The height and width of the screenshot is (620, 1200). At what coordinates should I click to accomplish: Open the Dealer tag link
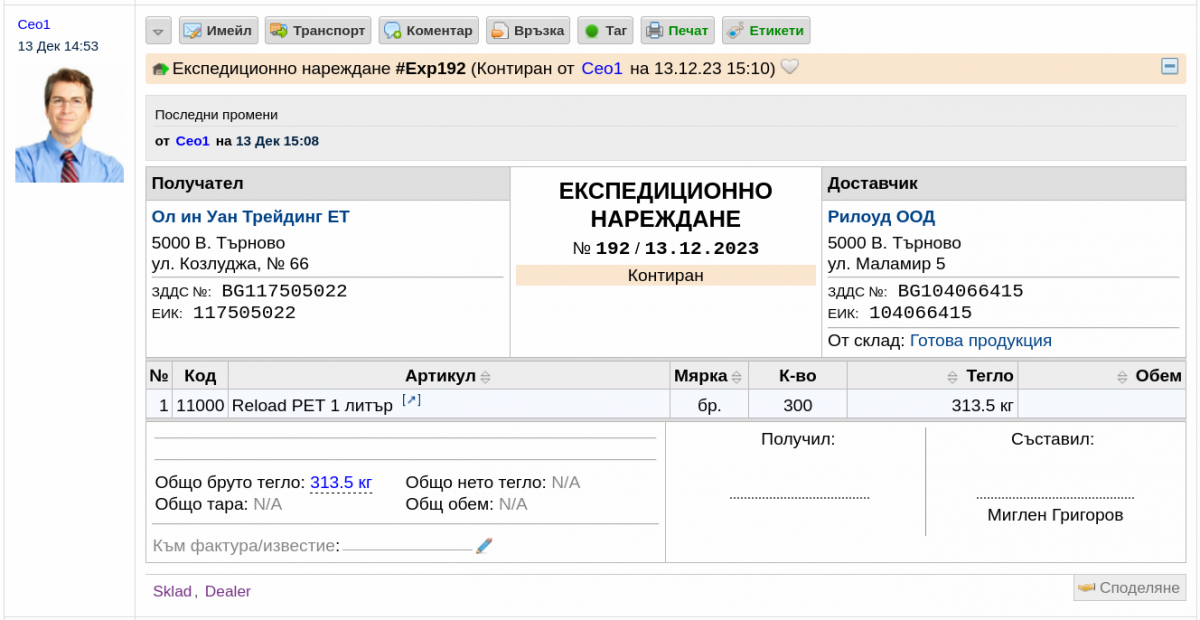tap(228, 591)
